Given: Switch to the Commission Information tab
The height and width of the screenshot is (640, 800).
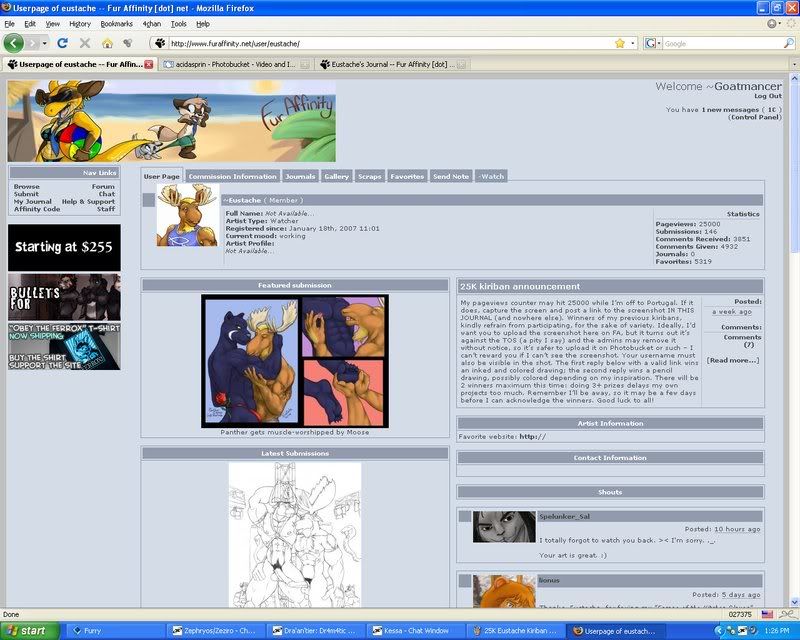Looking at the screenshot, I should pos(232,176).
